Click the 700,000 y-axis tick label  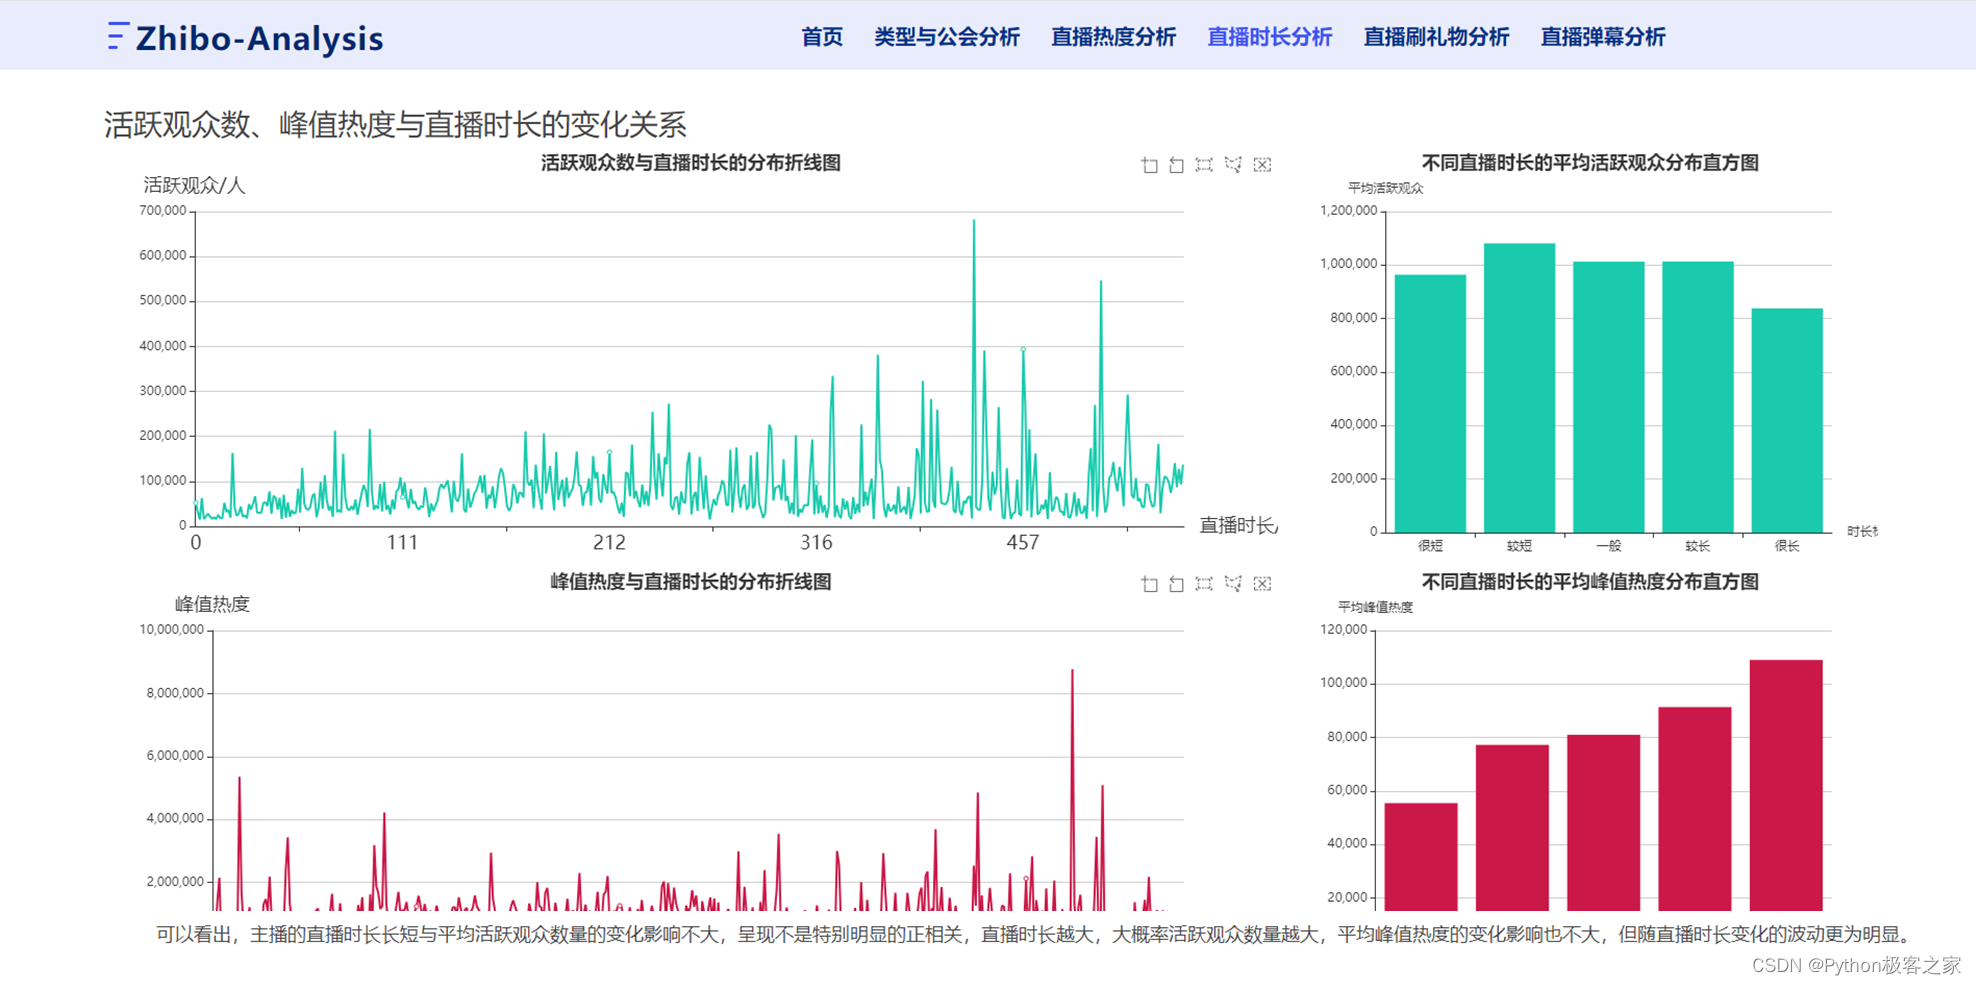click(163, 211)
